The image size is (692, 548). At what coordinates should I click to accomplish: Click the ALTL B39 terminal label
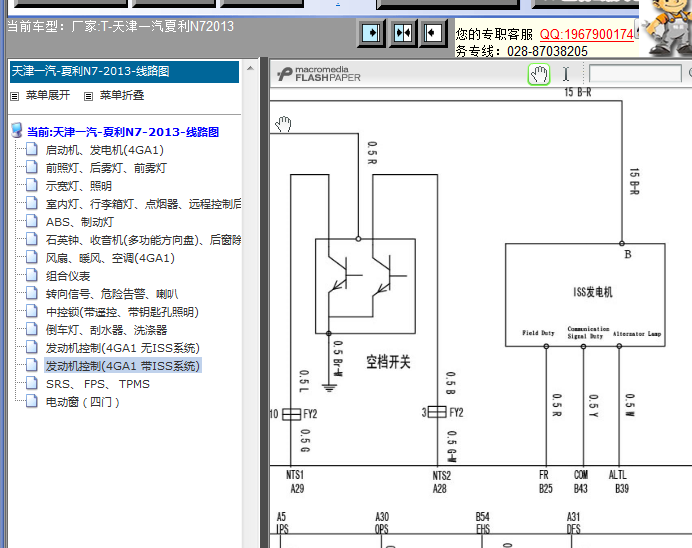click(x=619, y=481)
